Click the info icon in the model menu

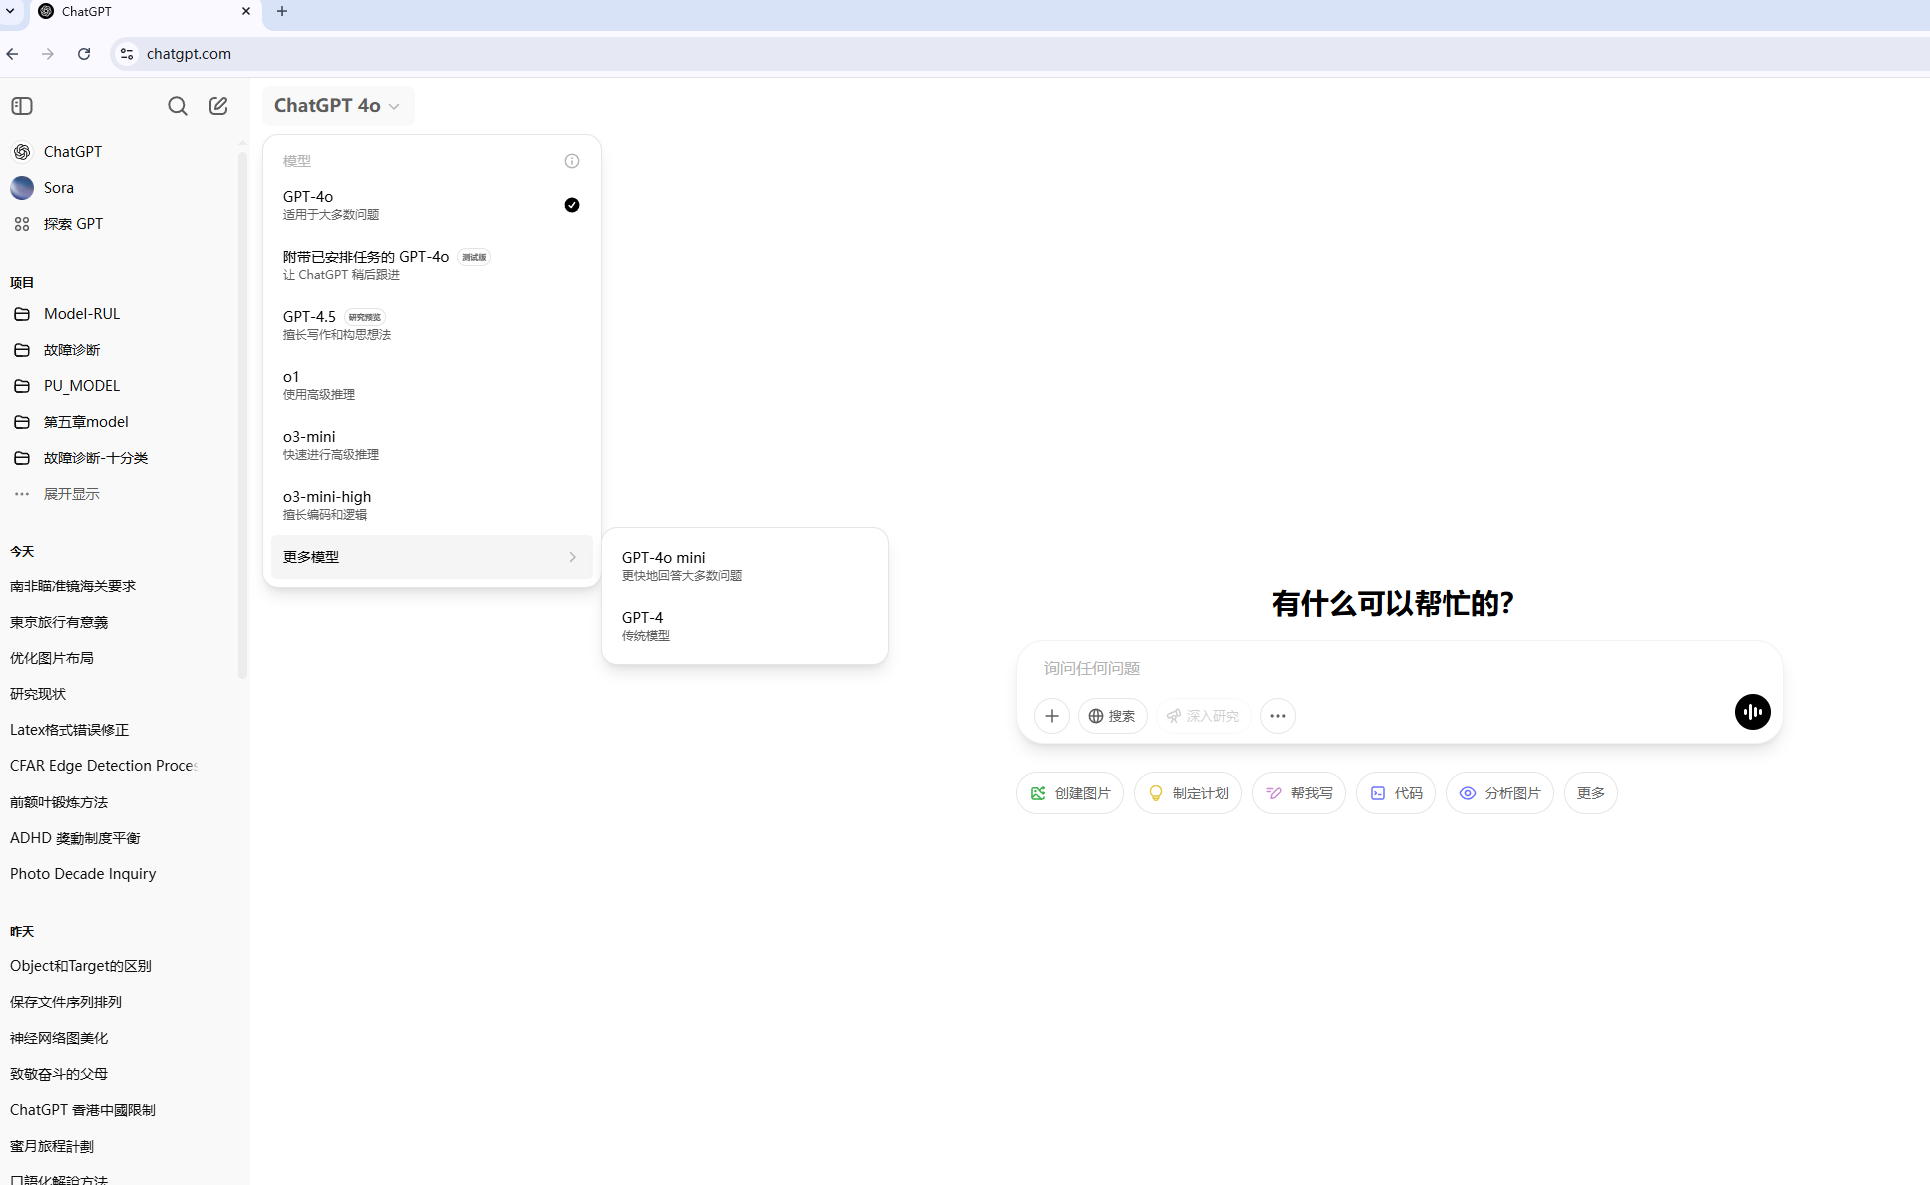pos(572,161)
